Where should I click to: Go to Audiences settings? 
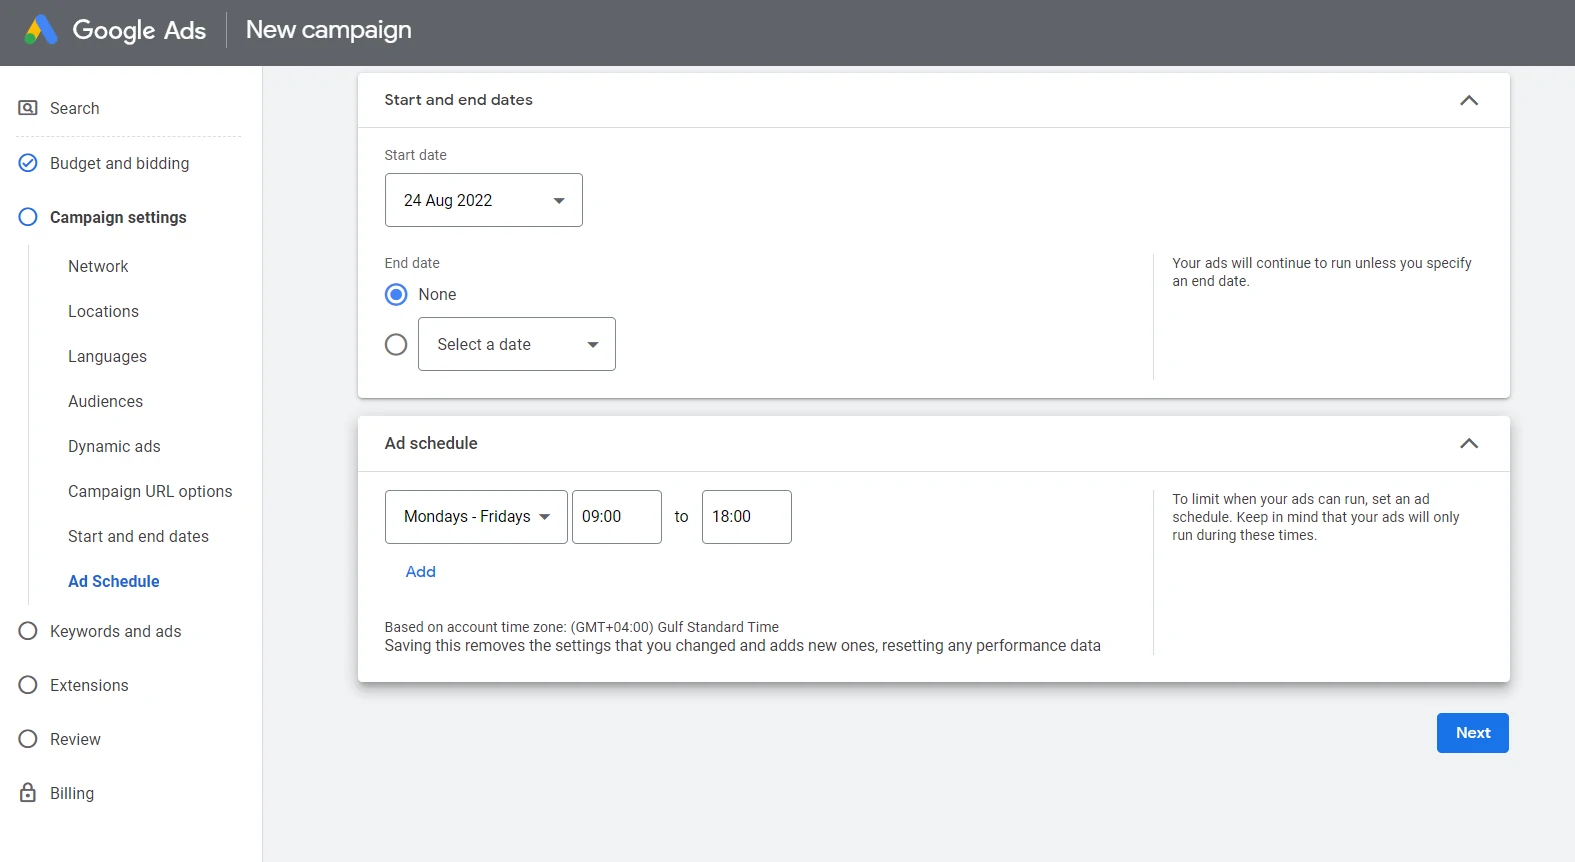[x=105, y=401]
